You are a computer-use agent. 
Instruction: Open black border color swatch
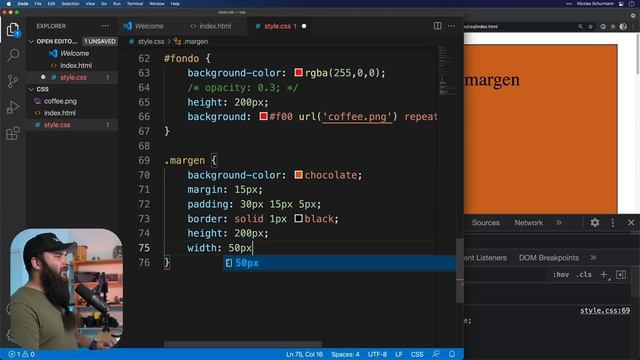point(298,218)
